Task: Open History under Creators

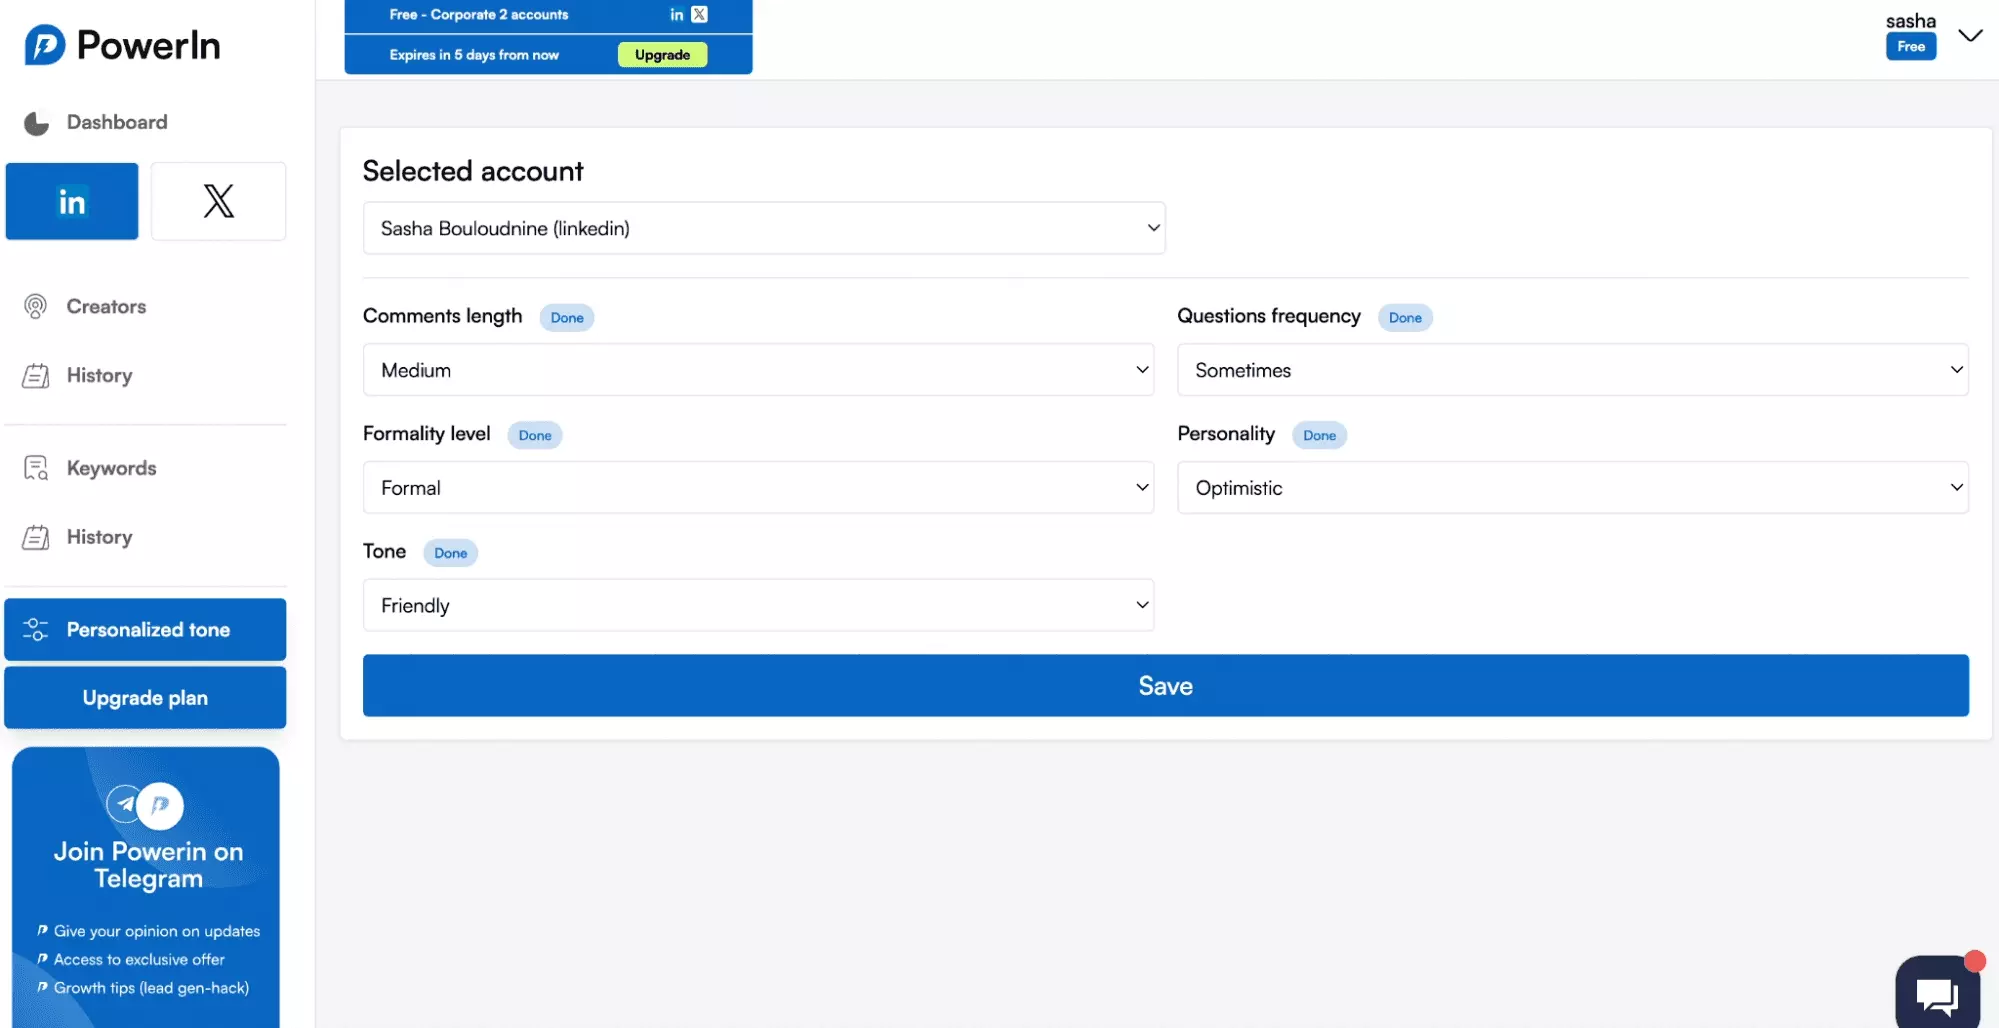Action: pyautogui.click(x=99, y=375)
